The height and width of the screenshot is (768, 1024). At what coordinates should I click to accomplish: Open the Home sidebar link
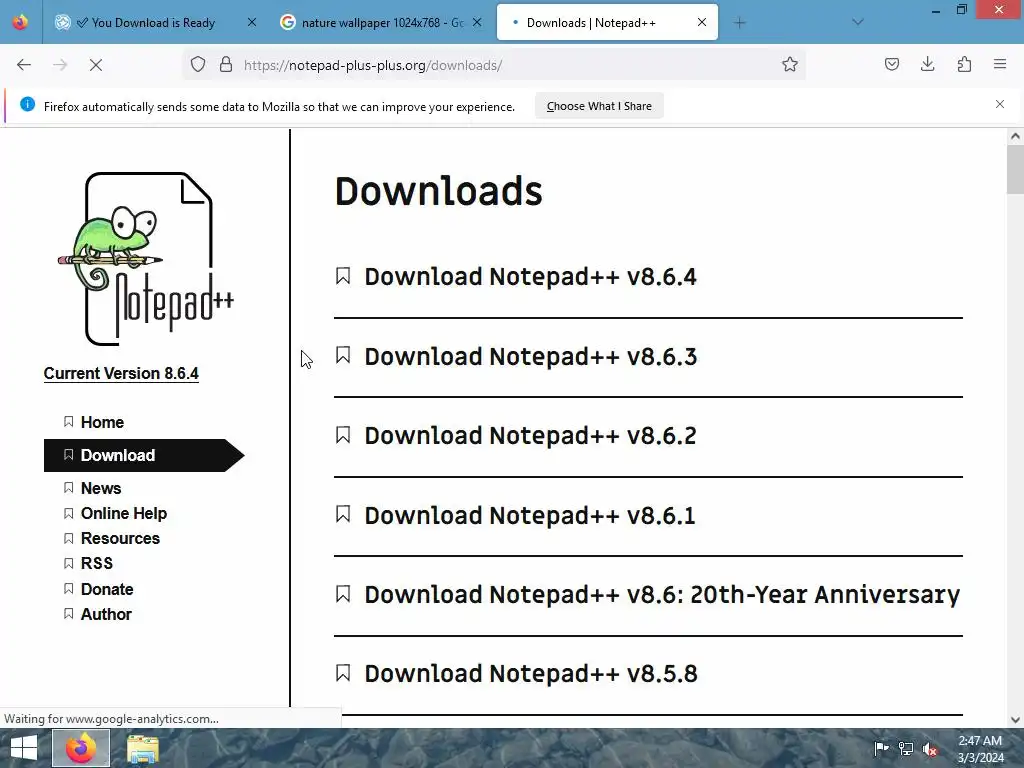[102, 423]
